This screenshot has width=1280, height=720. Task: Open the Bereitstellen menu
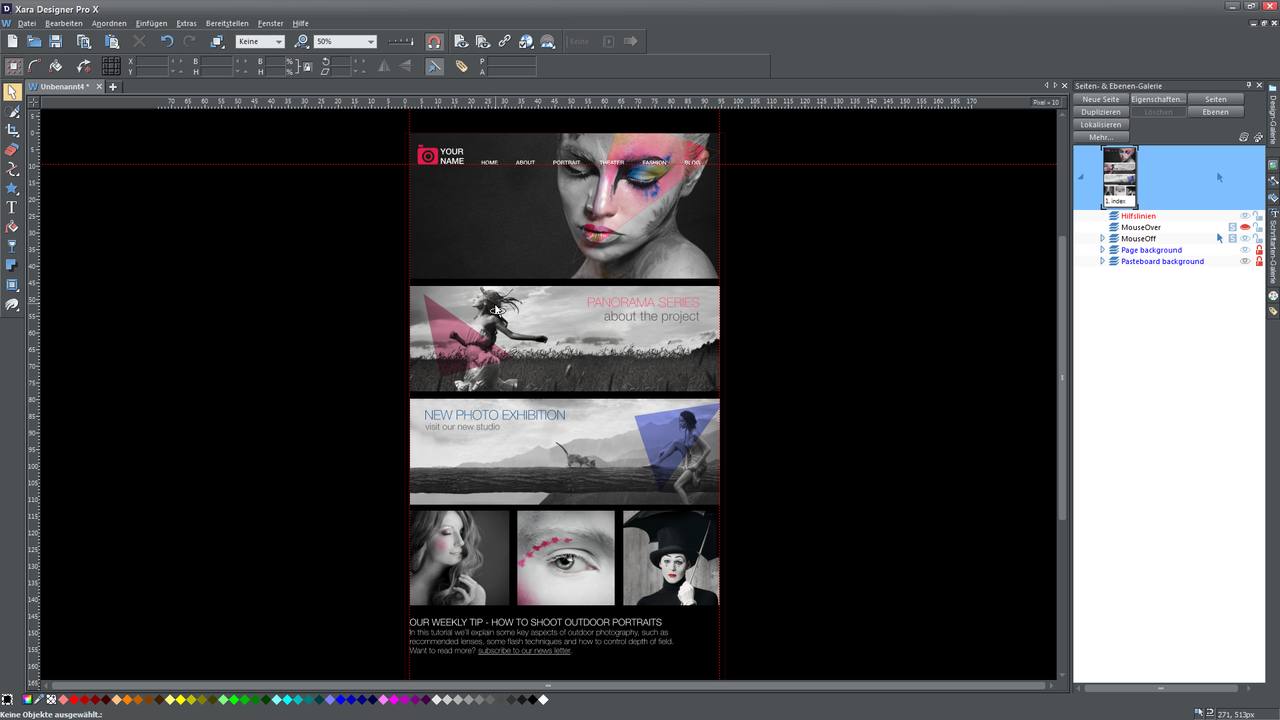pyautogui.click(x=225, y=23)
